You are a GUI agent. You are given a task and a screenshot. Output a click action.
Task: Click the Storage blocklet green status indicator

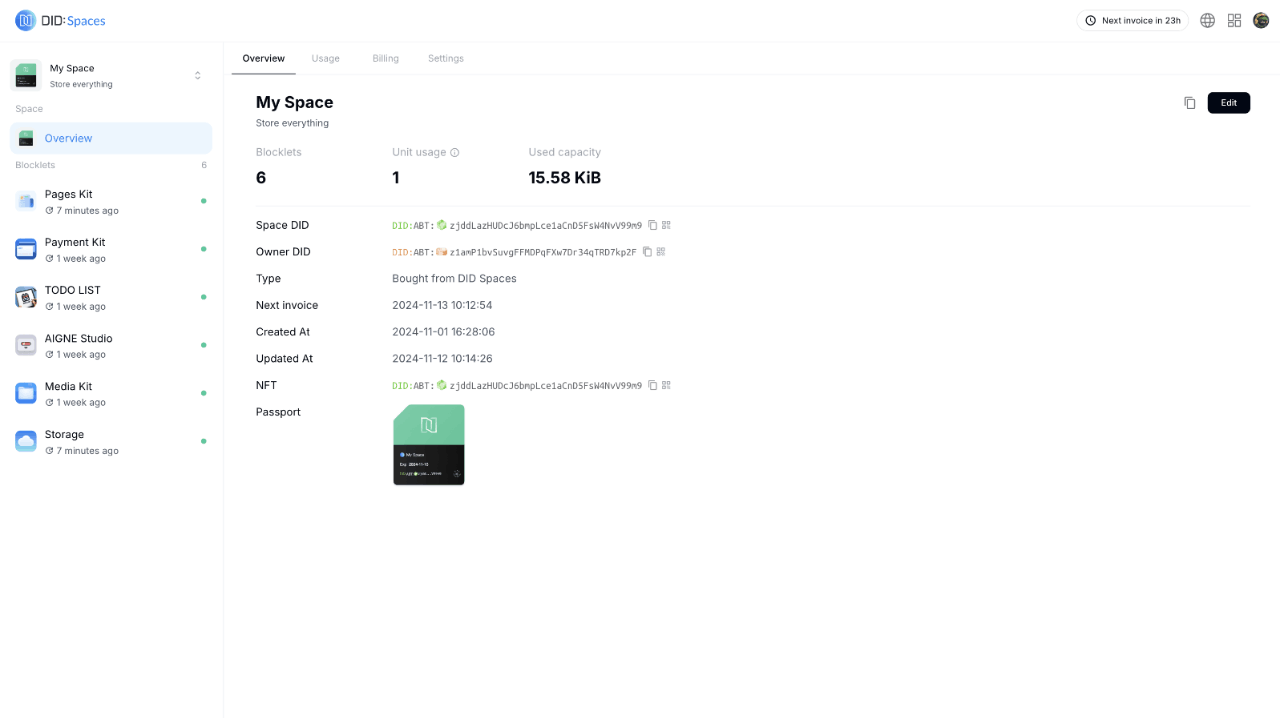[x=204, y=441]
